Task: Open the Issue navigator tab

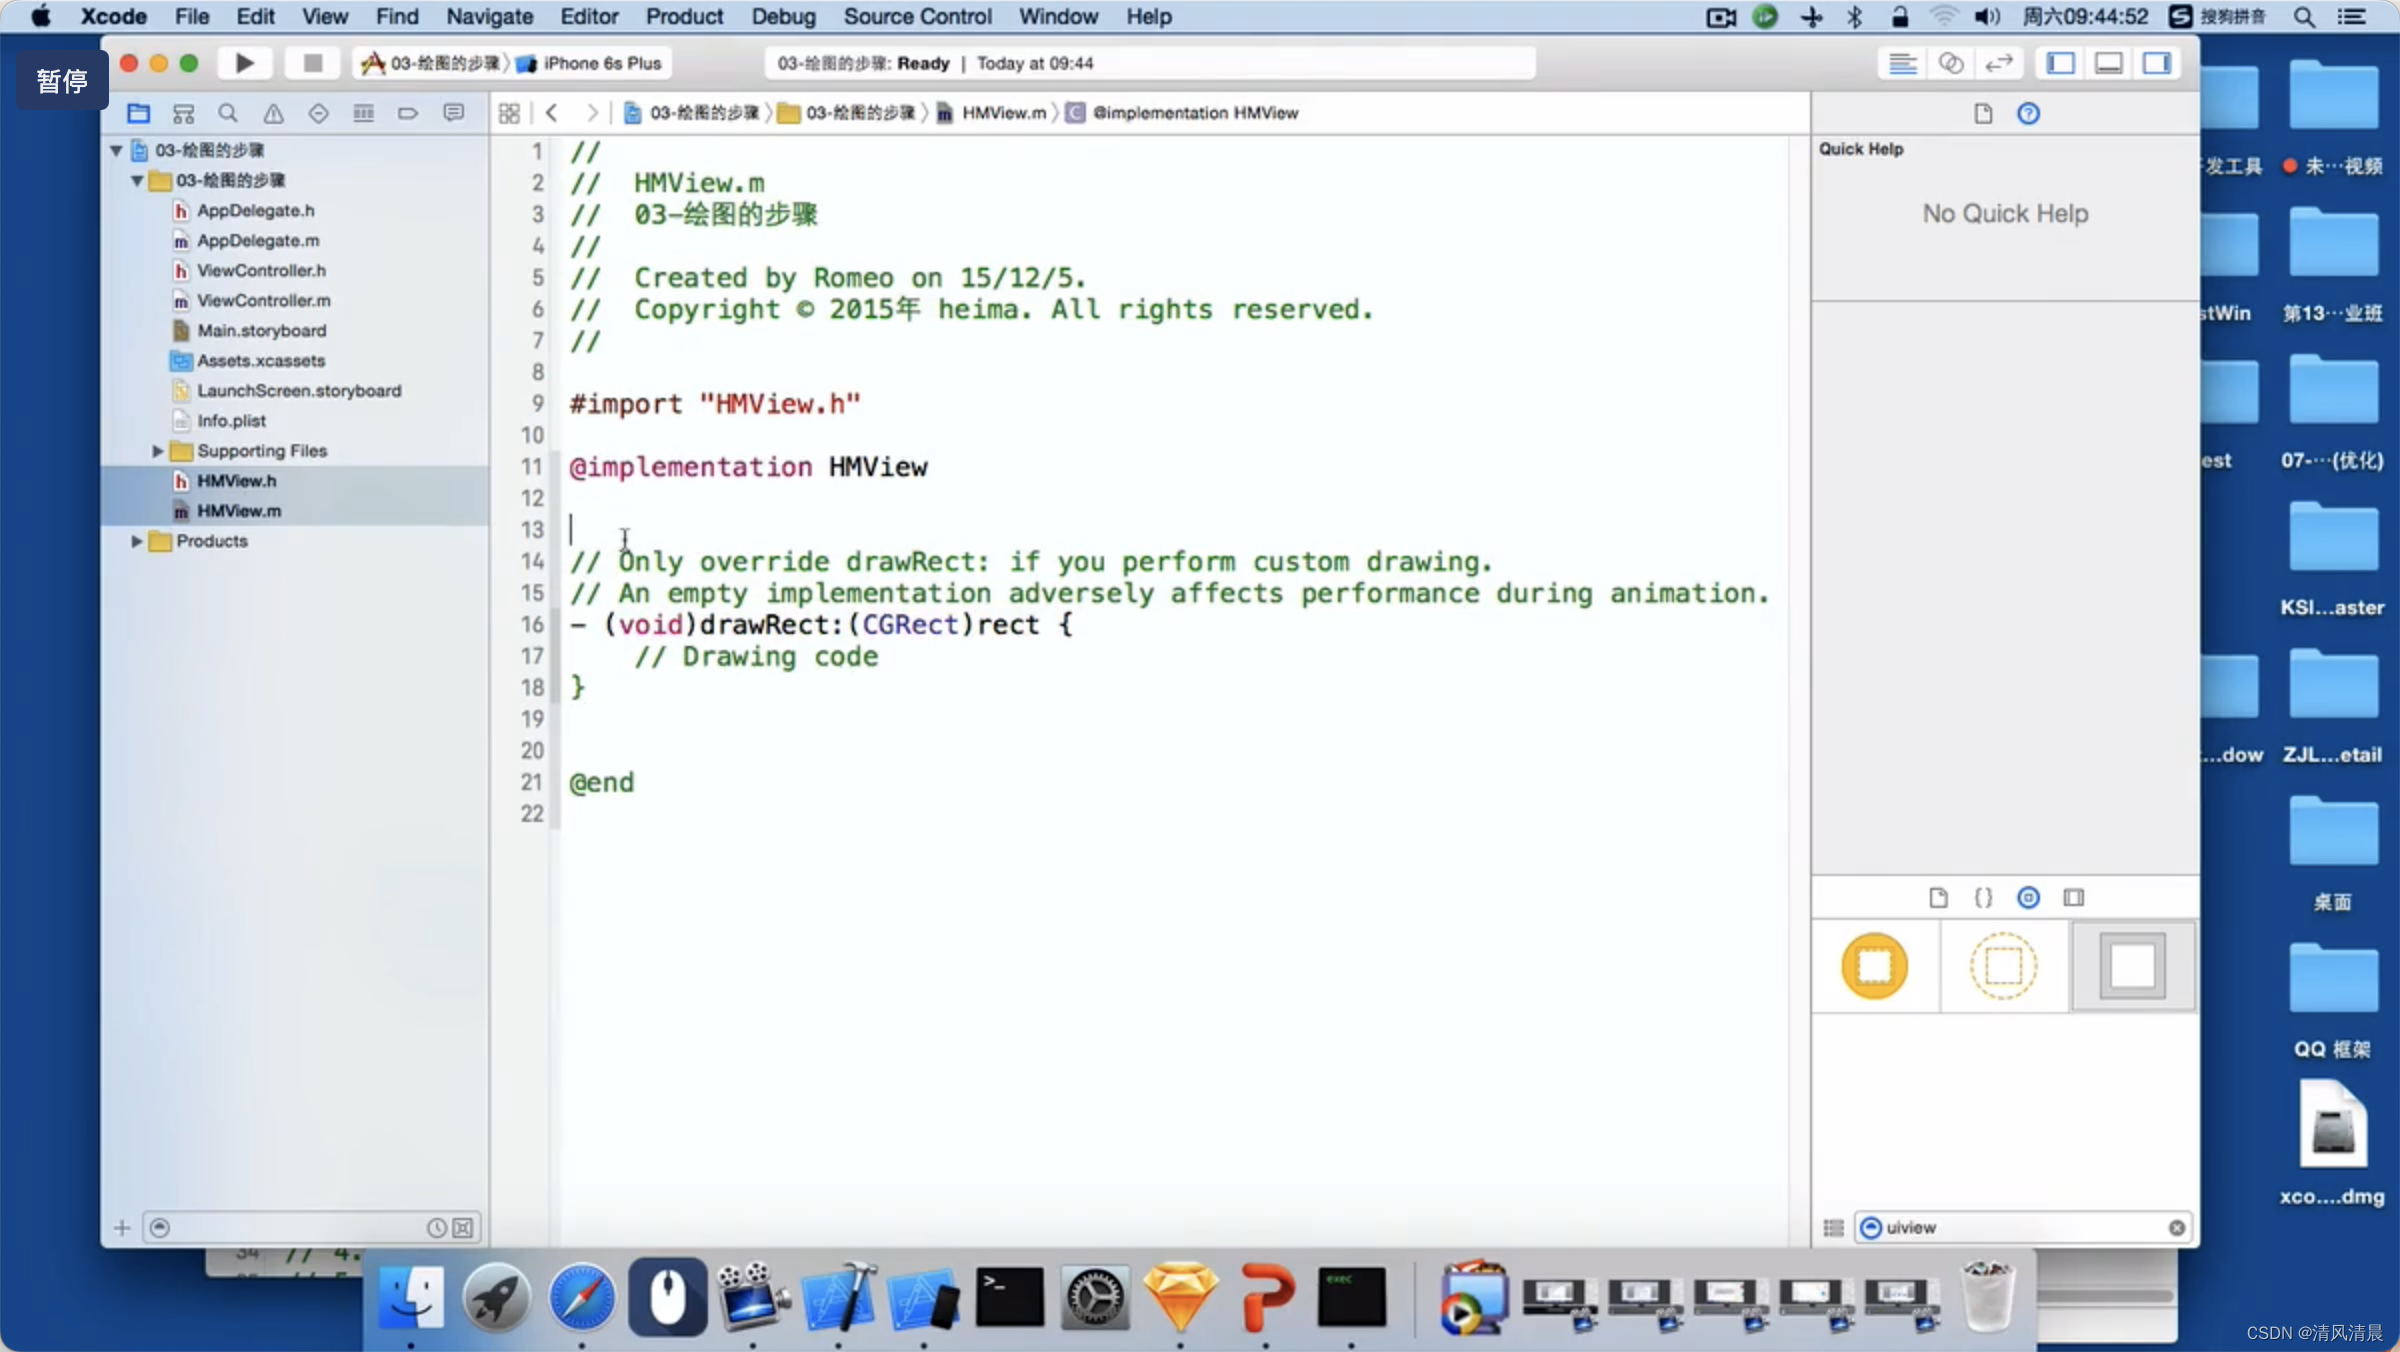Action: click(x=273, y=113)
